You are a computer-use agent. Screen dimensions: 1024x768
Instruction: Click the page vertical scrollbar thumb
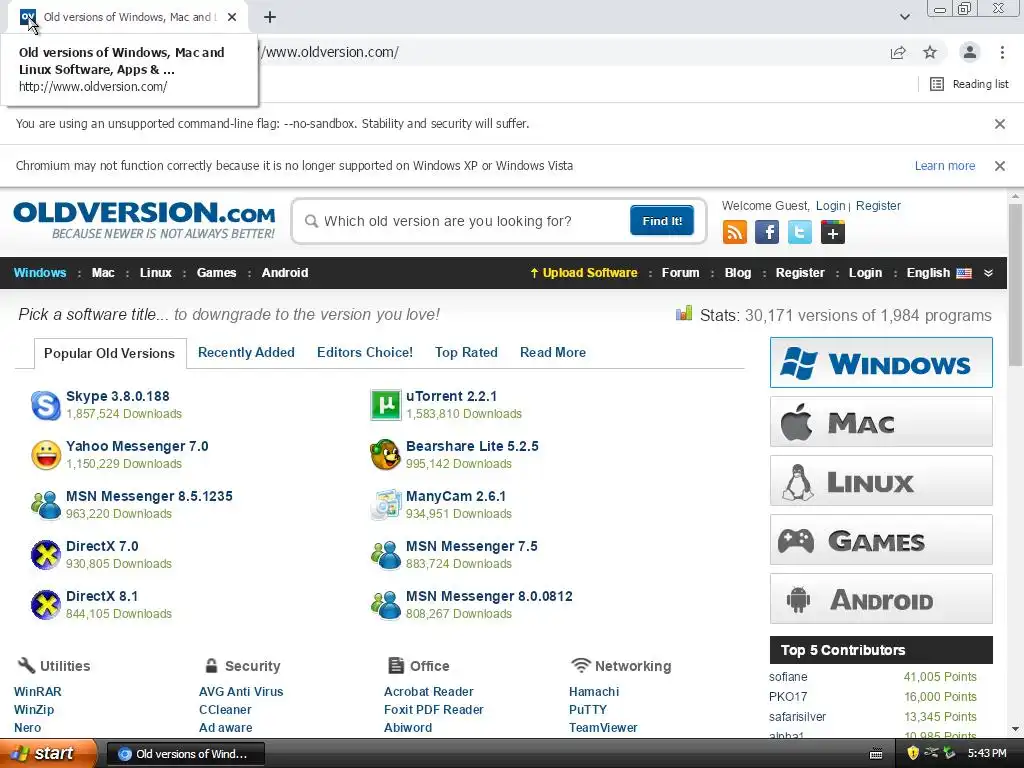(1015, 284)
